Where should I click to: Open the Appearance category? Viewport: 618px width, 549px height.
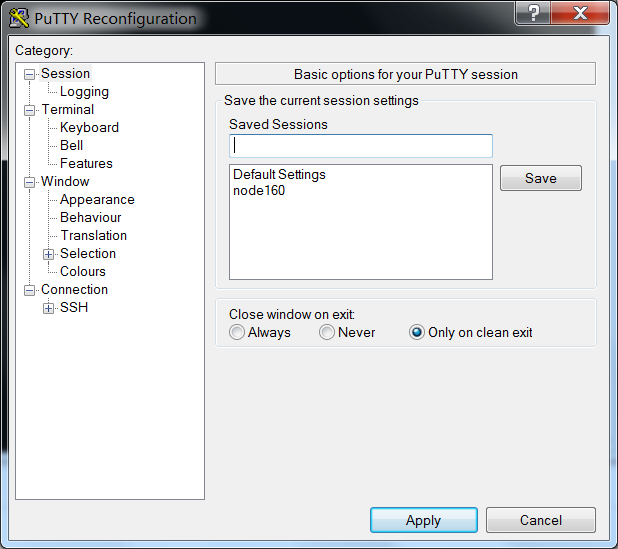(97, 199)
